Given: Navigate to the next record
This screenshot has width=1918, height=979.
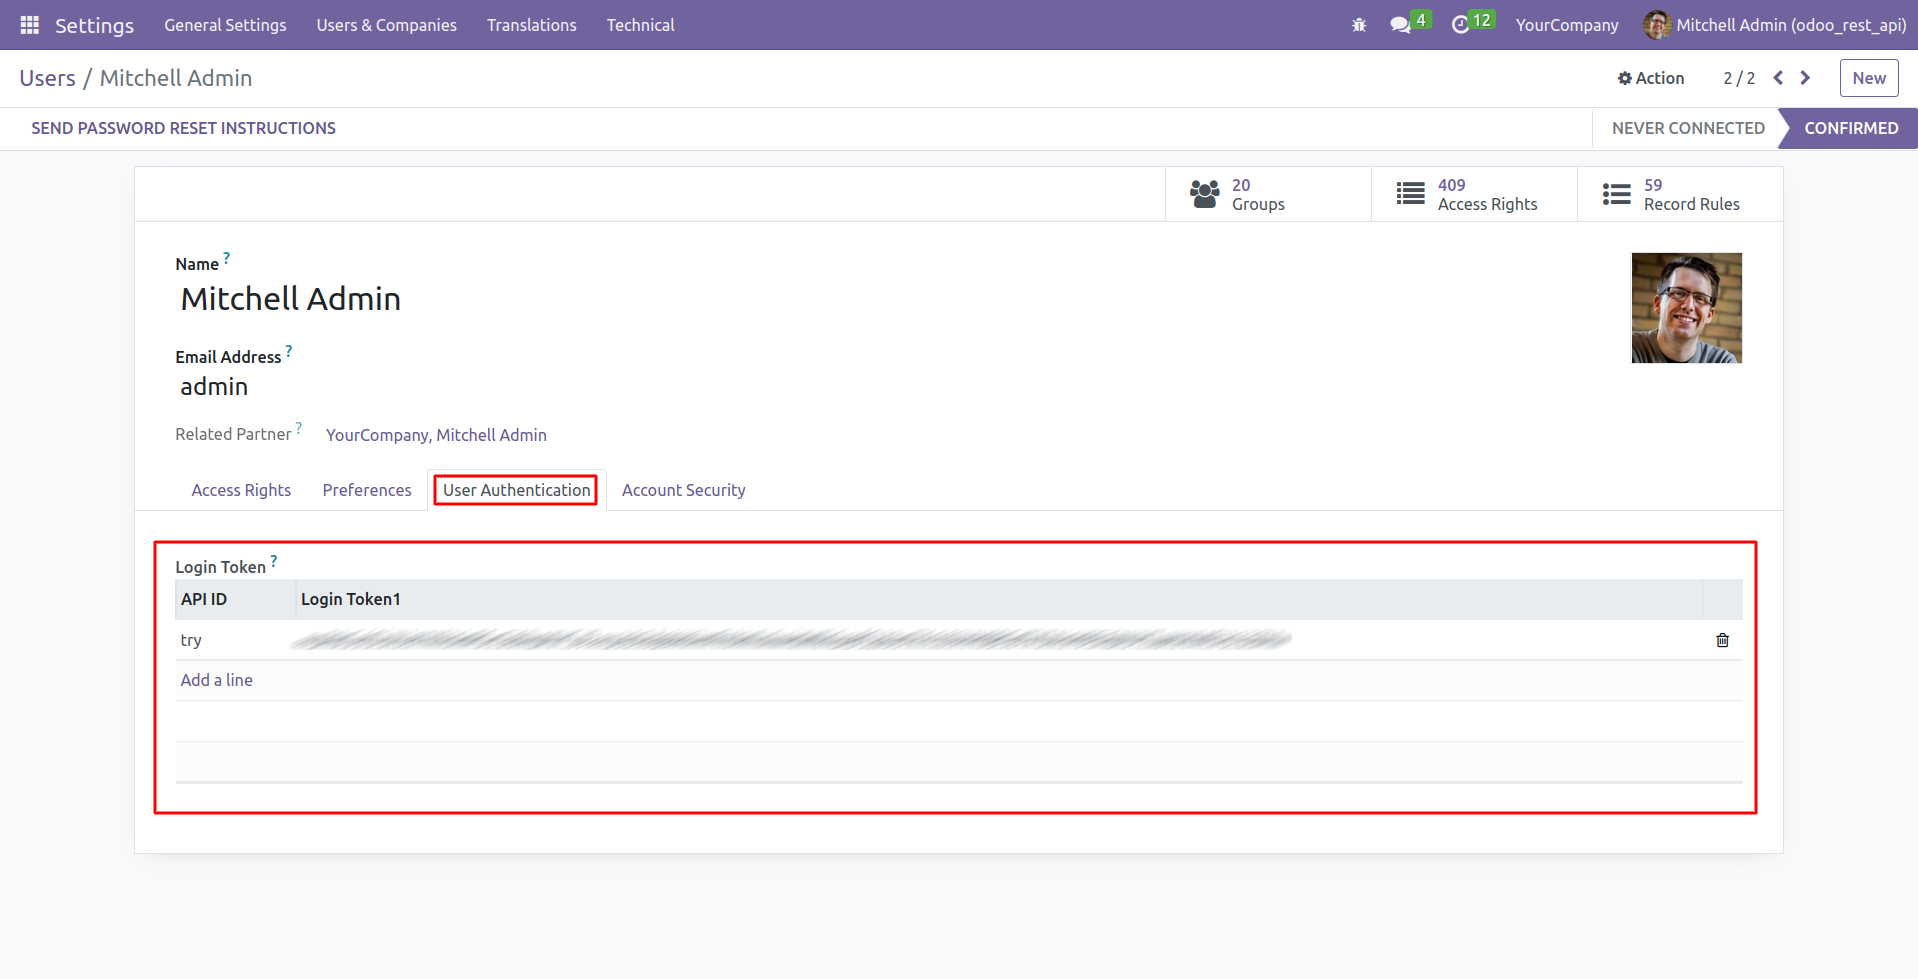Looking at the screenshot, I should (1805, 77).
